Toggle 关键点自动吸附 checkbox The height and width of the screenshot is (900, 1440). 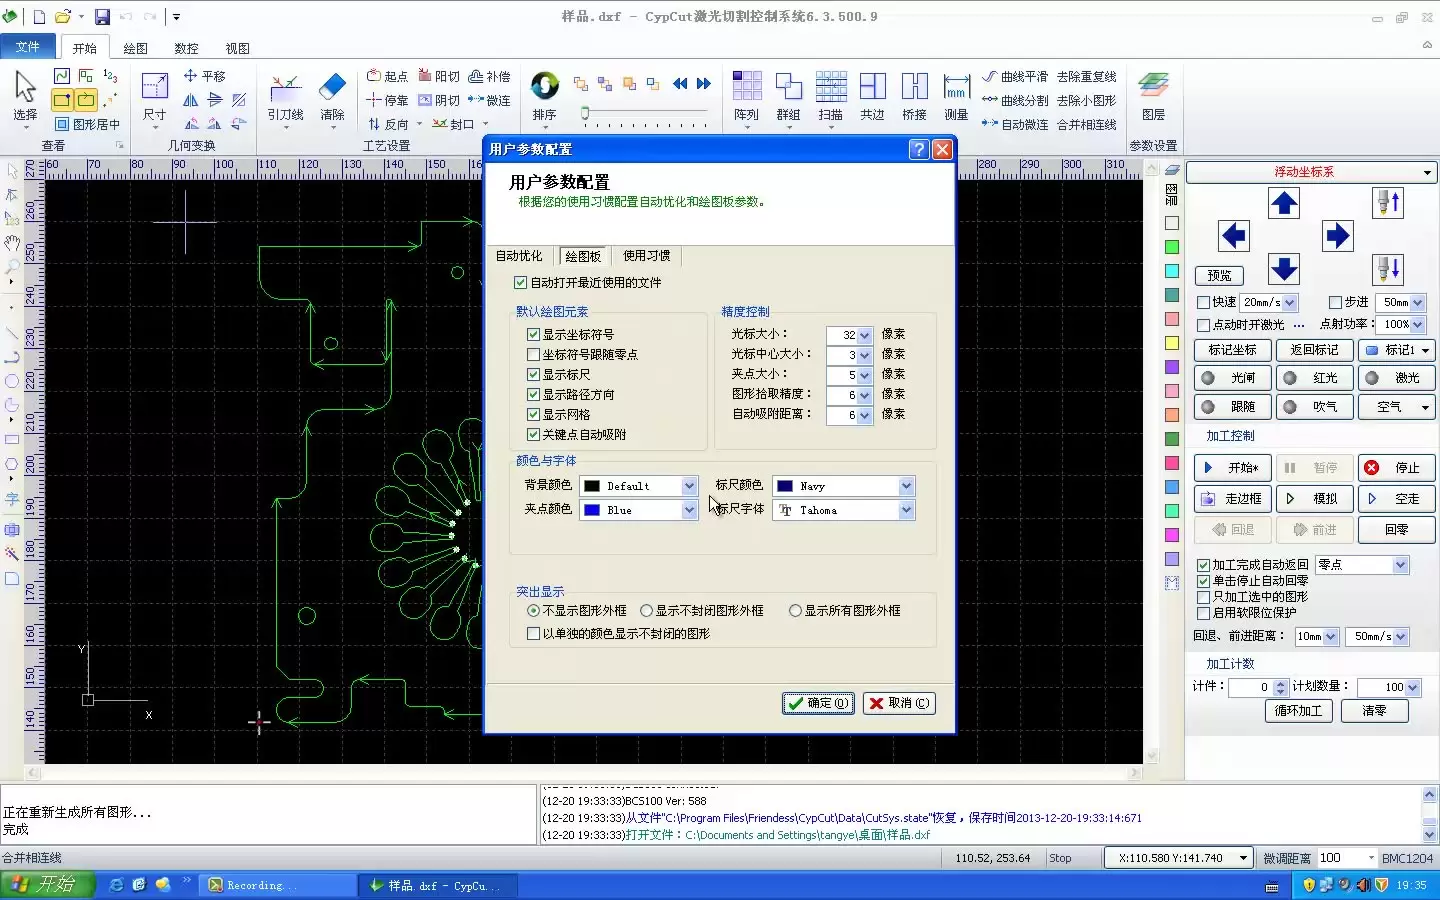[x=533, y=435]
